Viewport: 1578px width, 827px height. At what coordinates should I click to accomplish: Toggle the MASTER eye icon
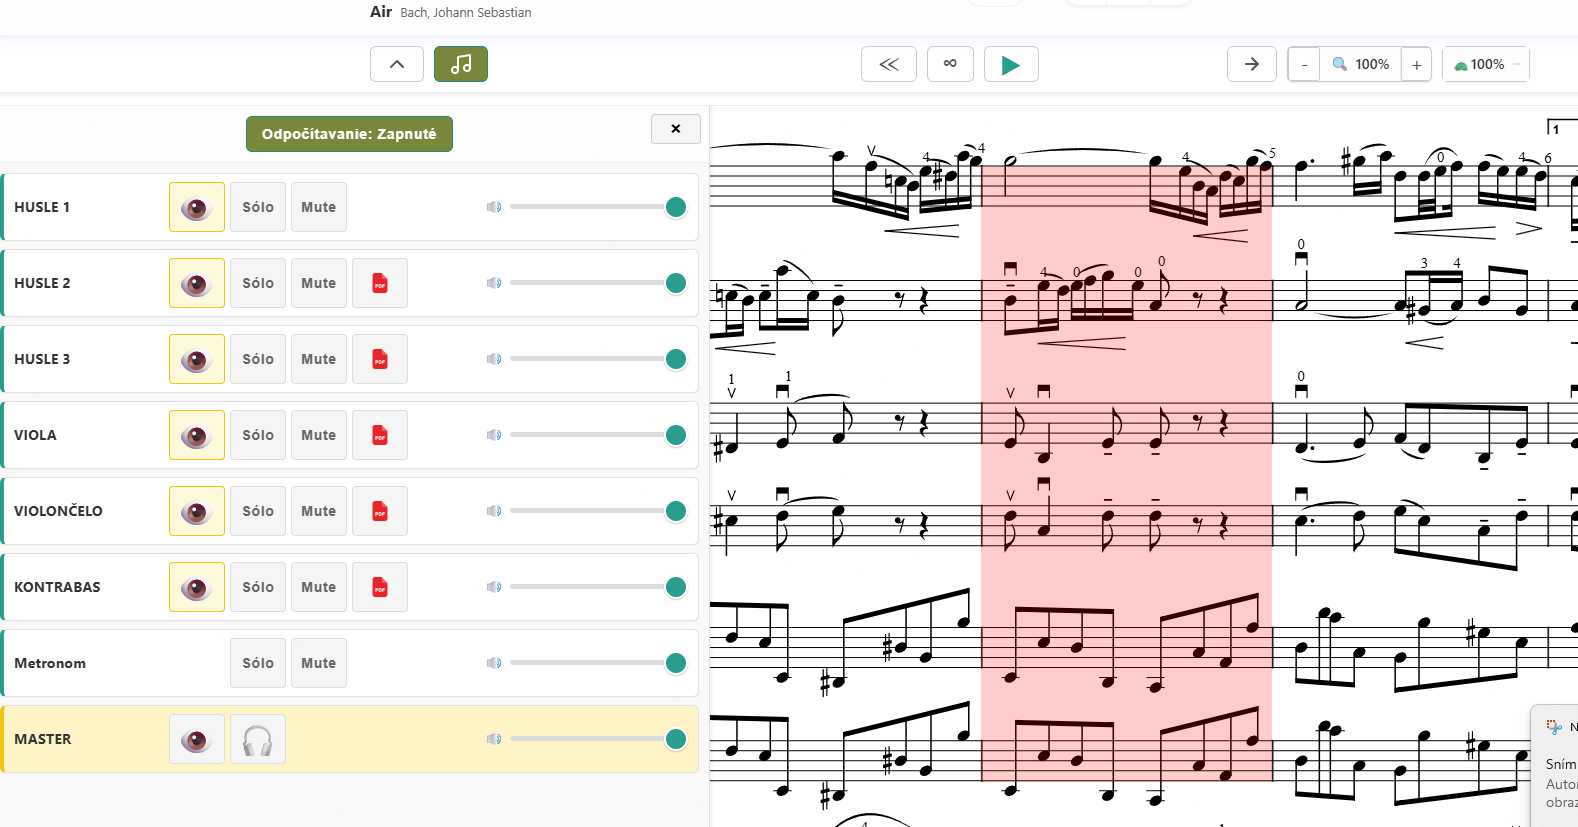(196, 739)
